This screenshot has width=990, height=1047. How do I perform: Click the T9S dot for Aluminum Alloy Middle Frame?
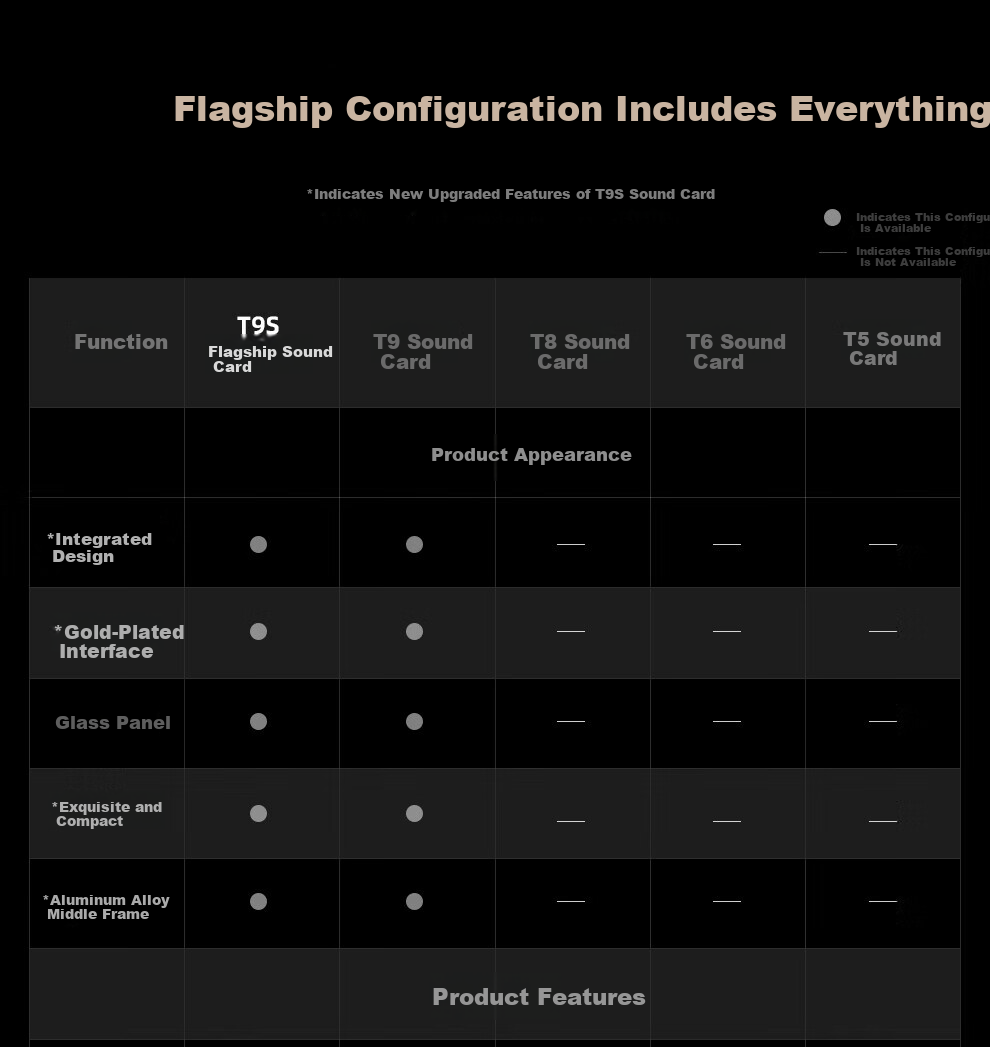tap(258, 901)
